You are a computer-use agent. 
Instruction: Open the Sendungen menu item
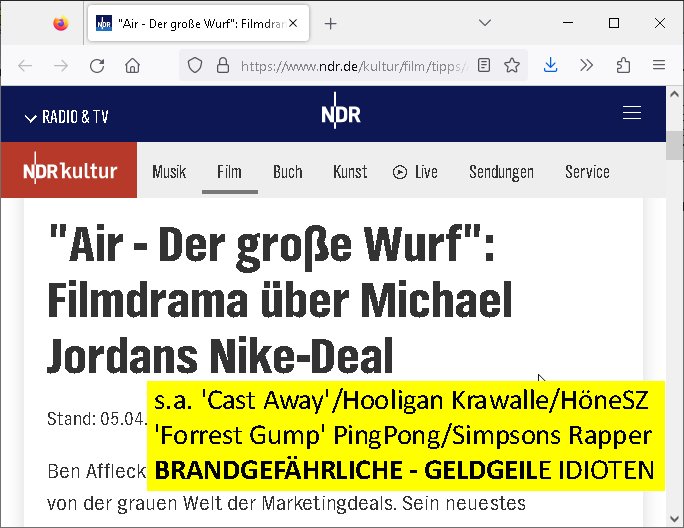point(502,172)
